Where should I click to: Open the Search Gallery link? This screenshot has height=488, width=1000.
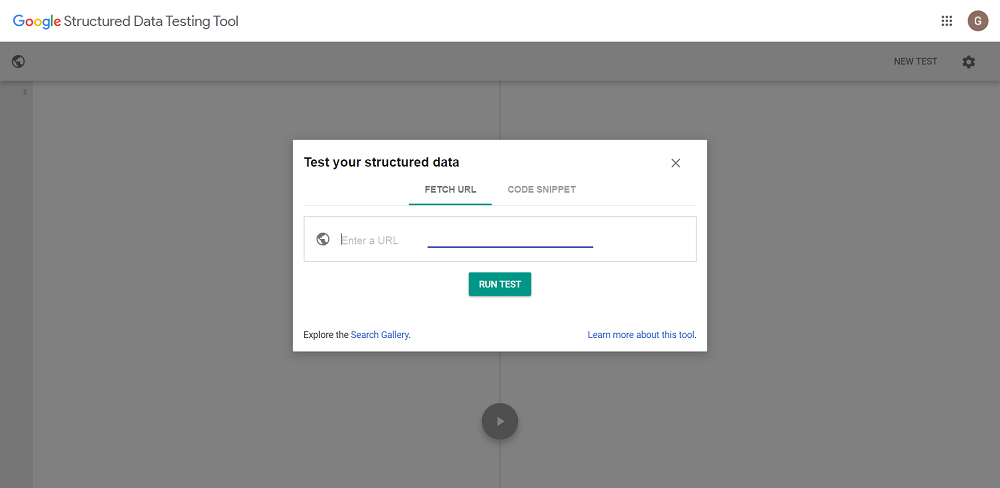[379, 334]
